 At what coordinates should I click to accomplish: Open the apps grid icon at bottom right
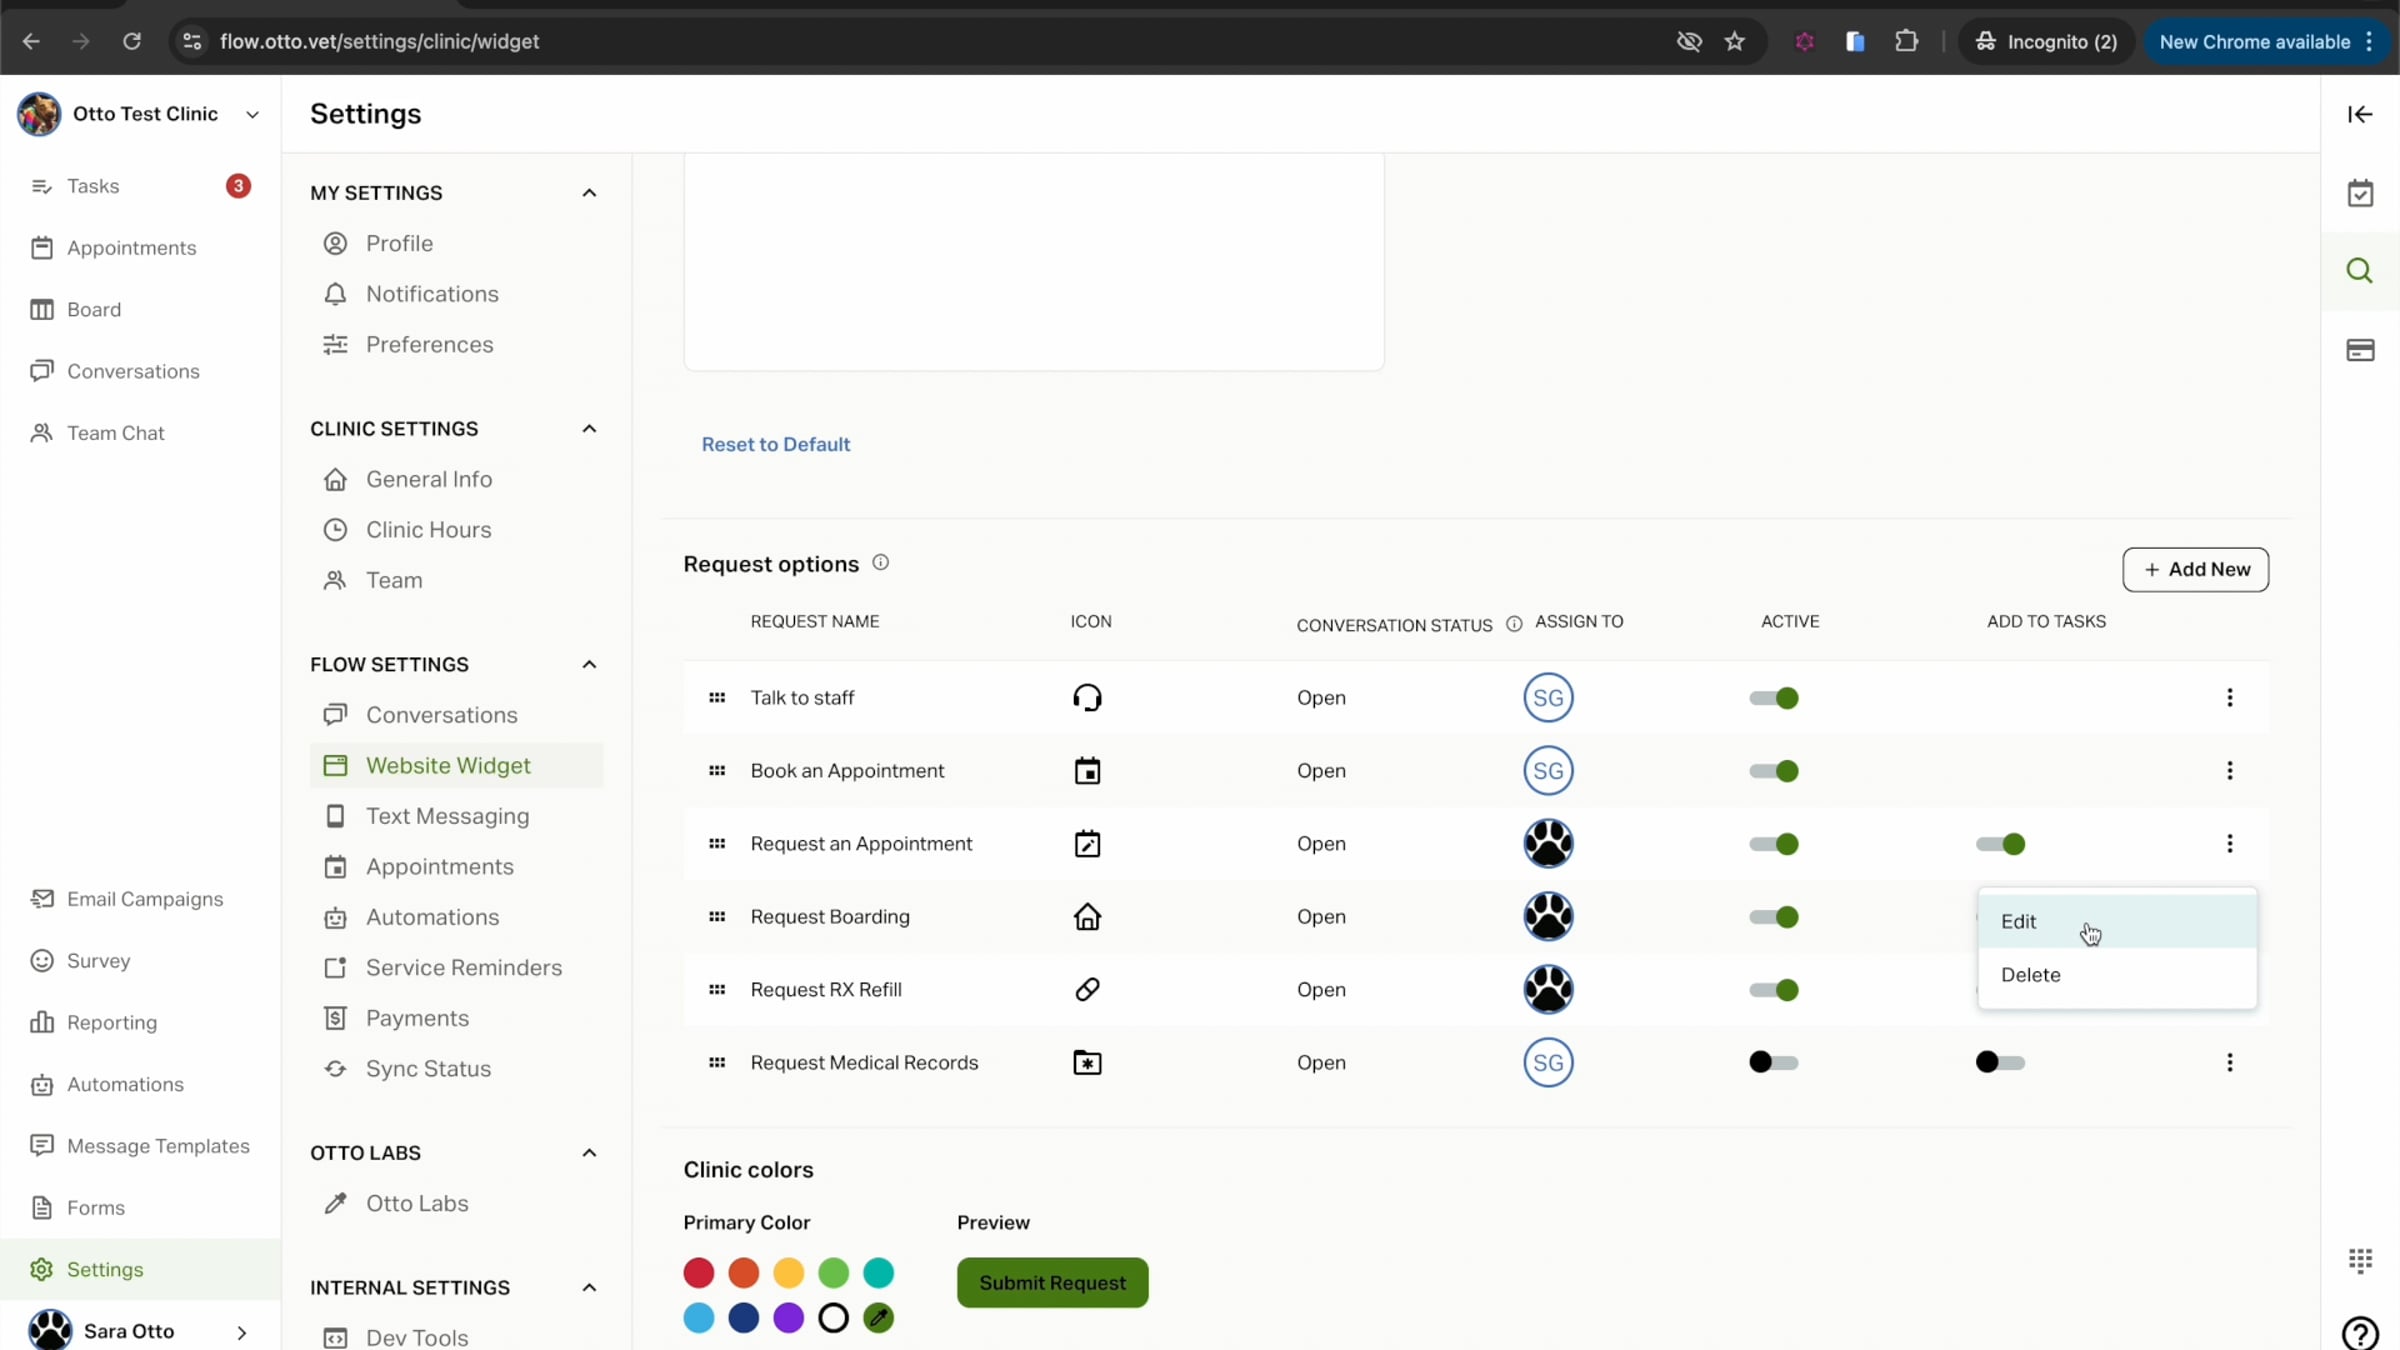(x=2360, y=1261)
